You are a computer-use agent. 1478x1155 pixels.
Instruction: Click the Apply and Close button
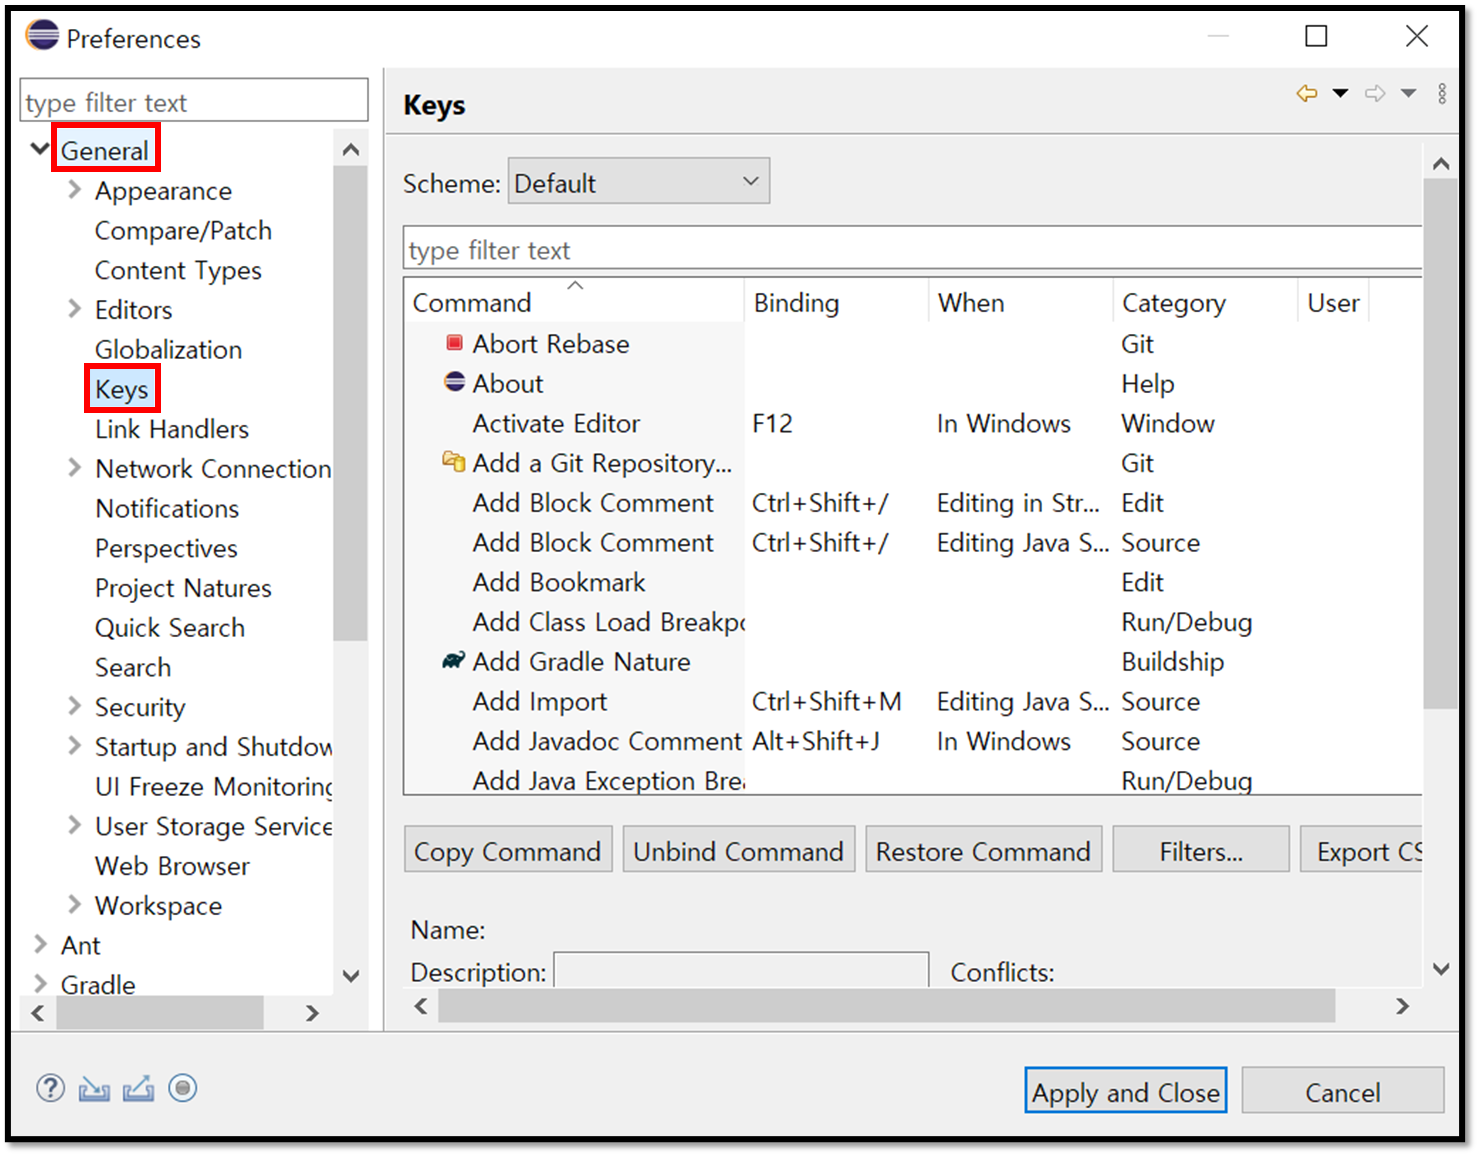coord(1125,1091)
